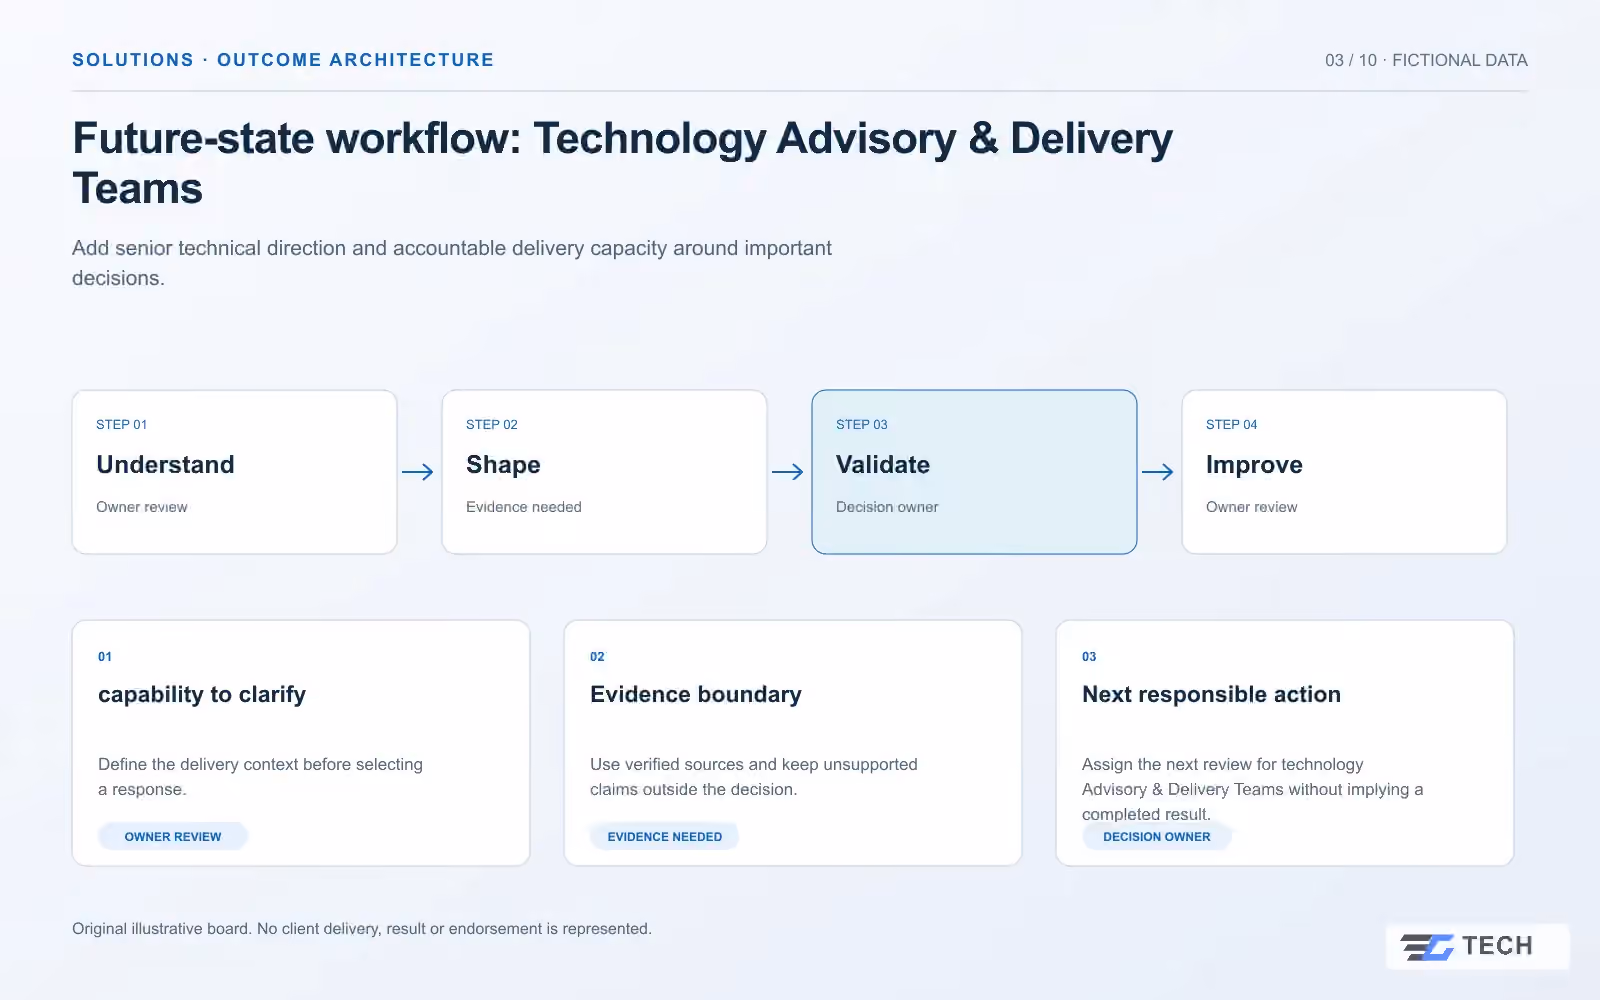Click the 'Assign the next review' description
This screenshot has width=1600, height=1000.
[1252, 789]
